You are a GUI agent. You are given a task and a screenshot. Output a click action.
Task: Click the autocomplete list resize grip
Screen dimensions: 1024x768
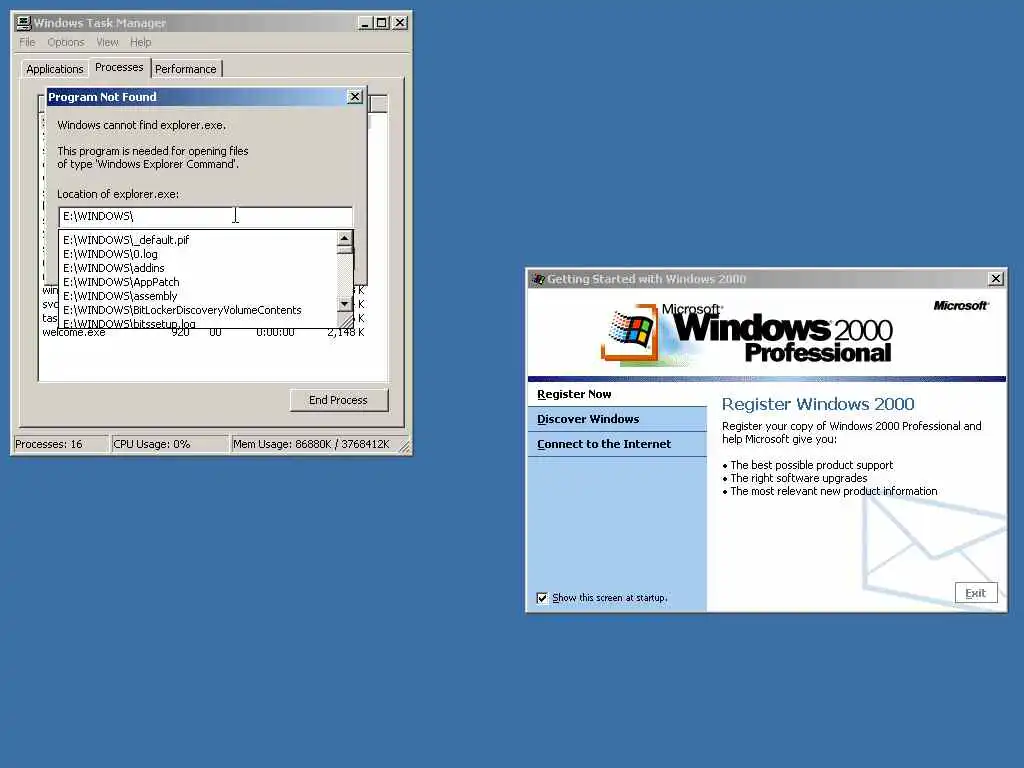pyautogui.click(x=345, y=321)
